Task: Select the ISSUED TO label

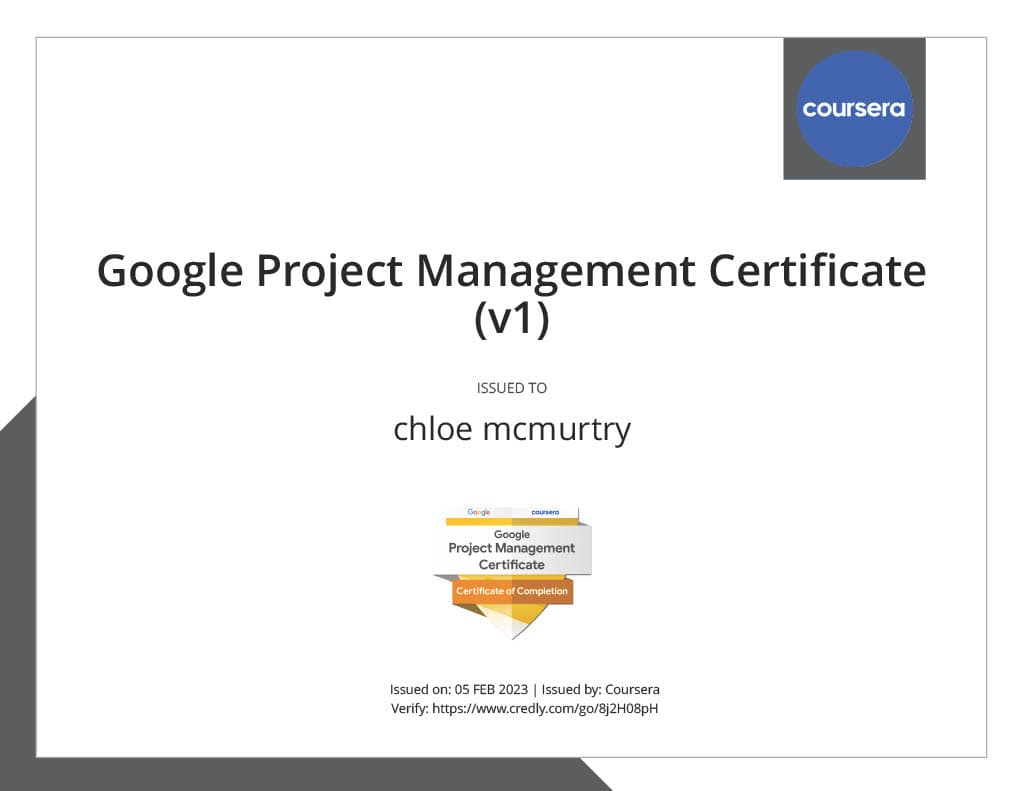Action: (512, 388)
